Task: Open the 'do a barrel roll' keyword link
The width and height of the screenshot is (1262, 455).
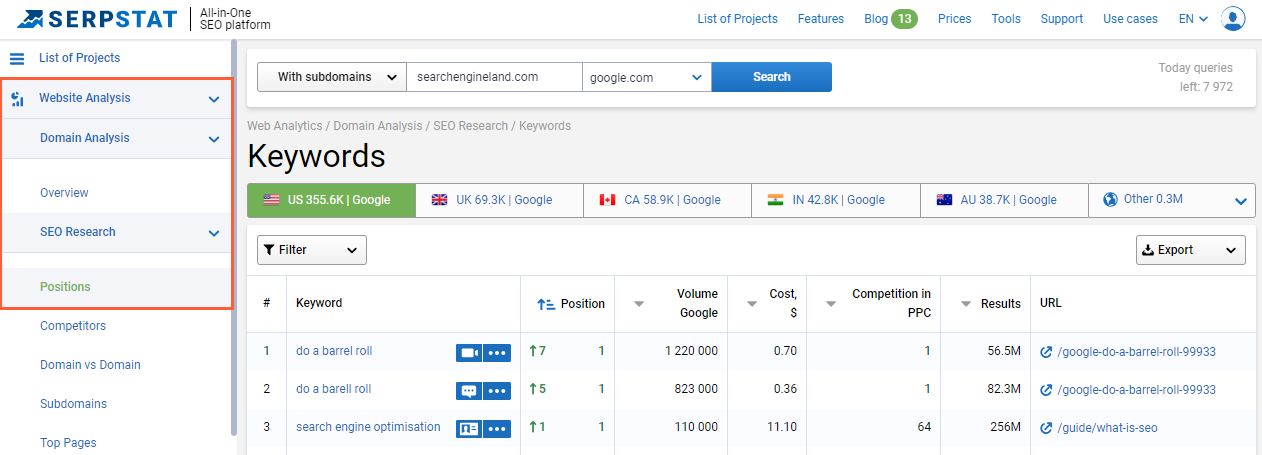Action: tap(333, 351)
